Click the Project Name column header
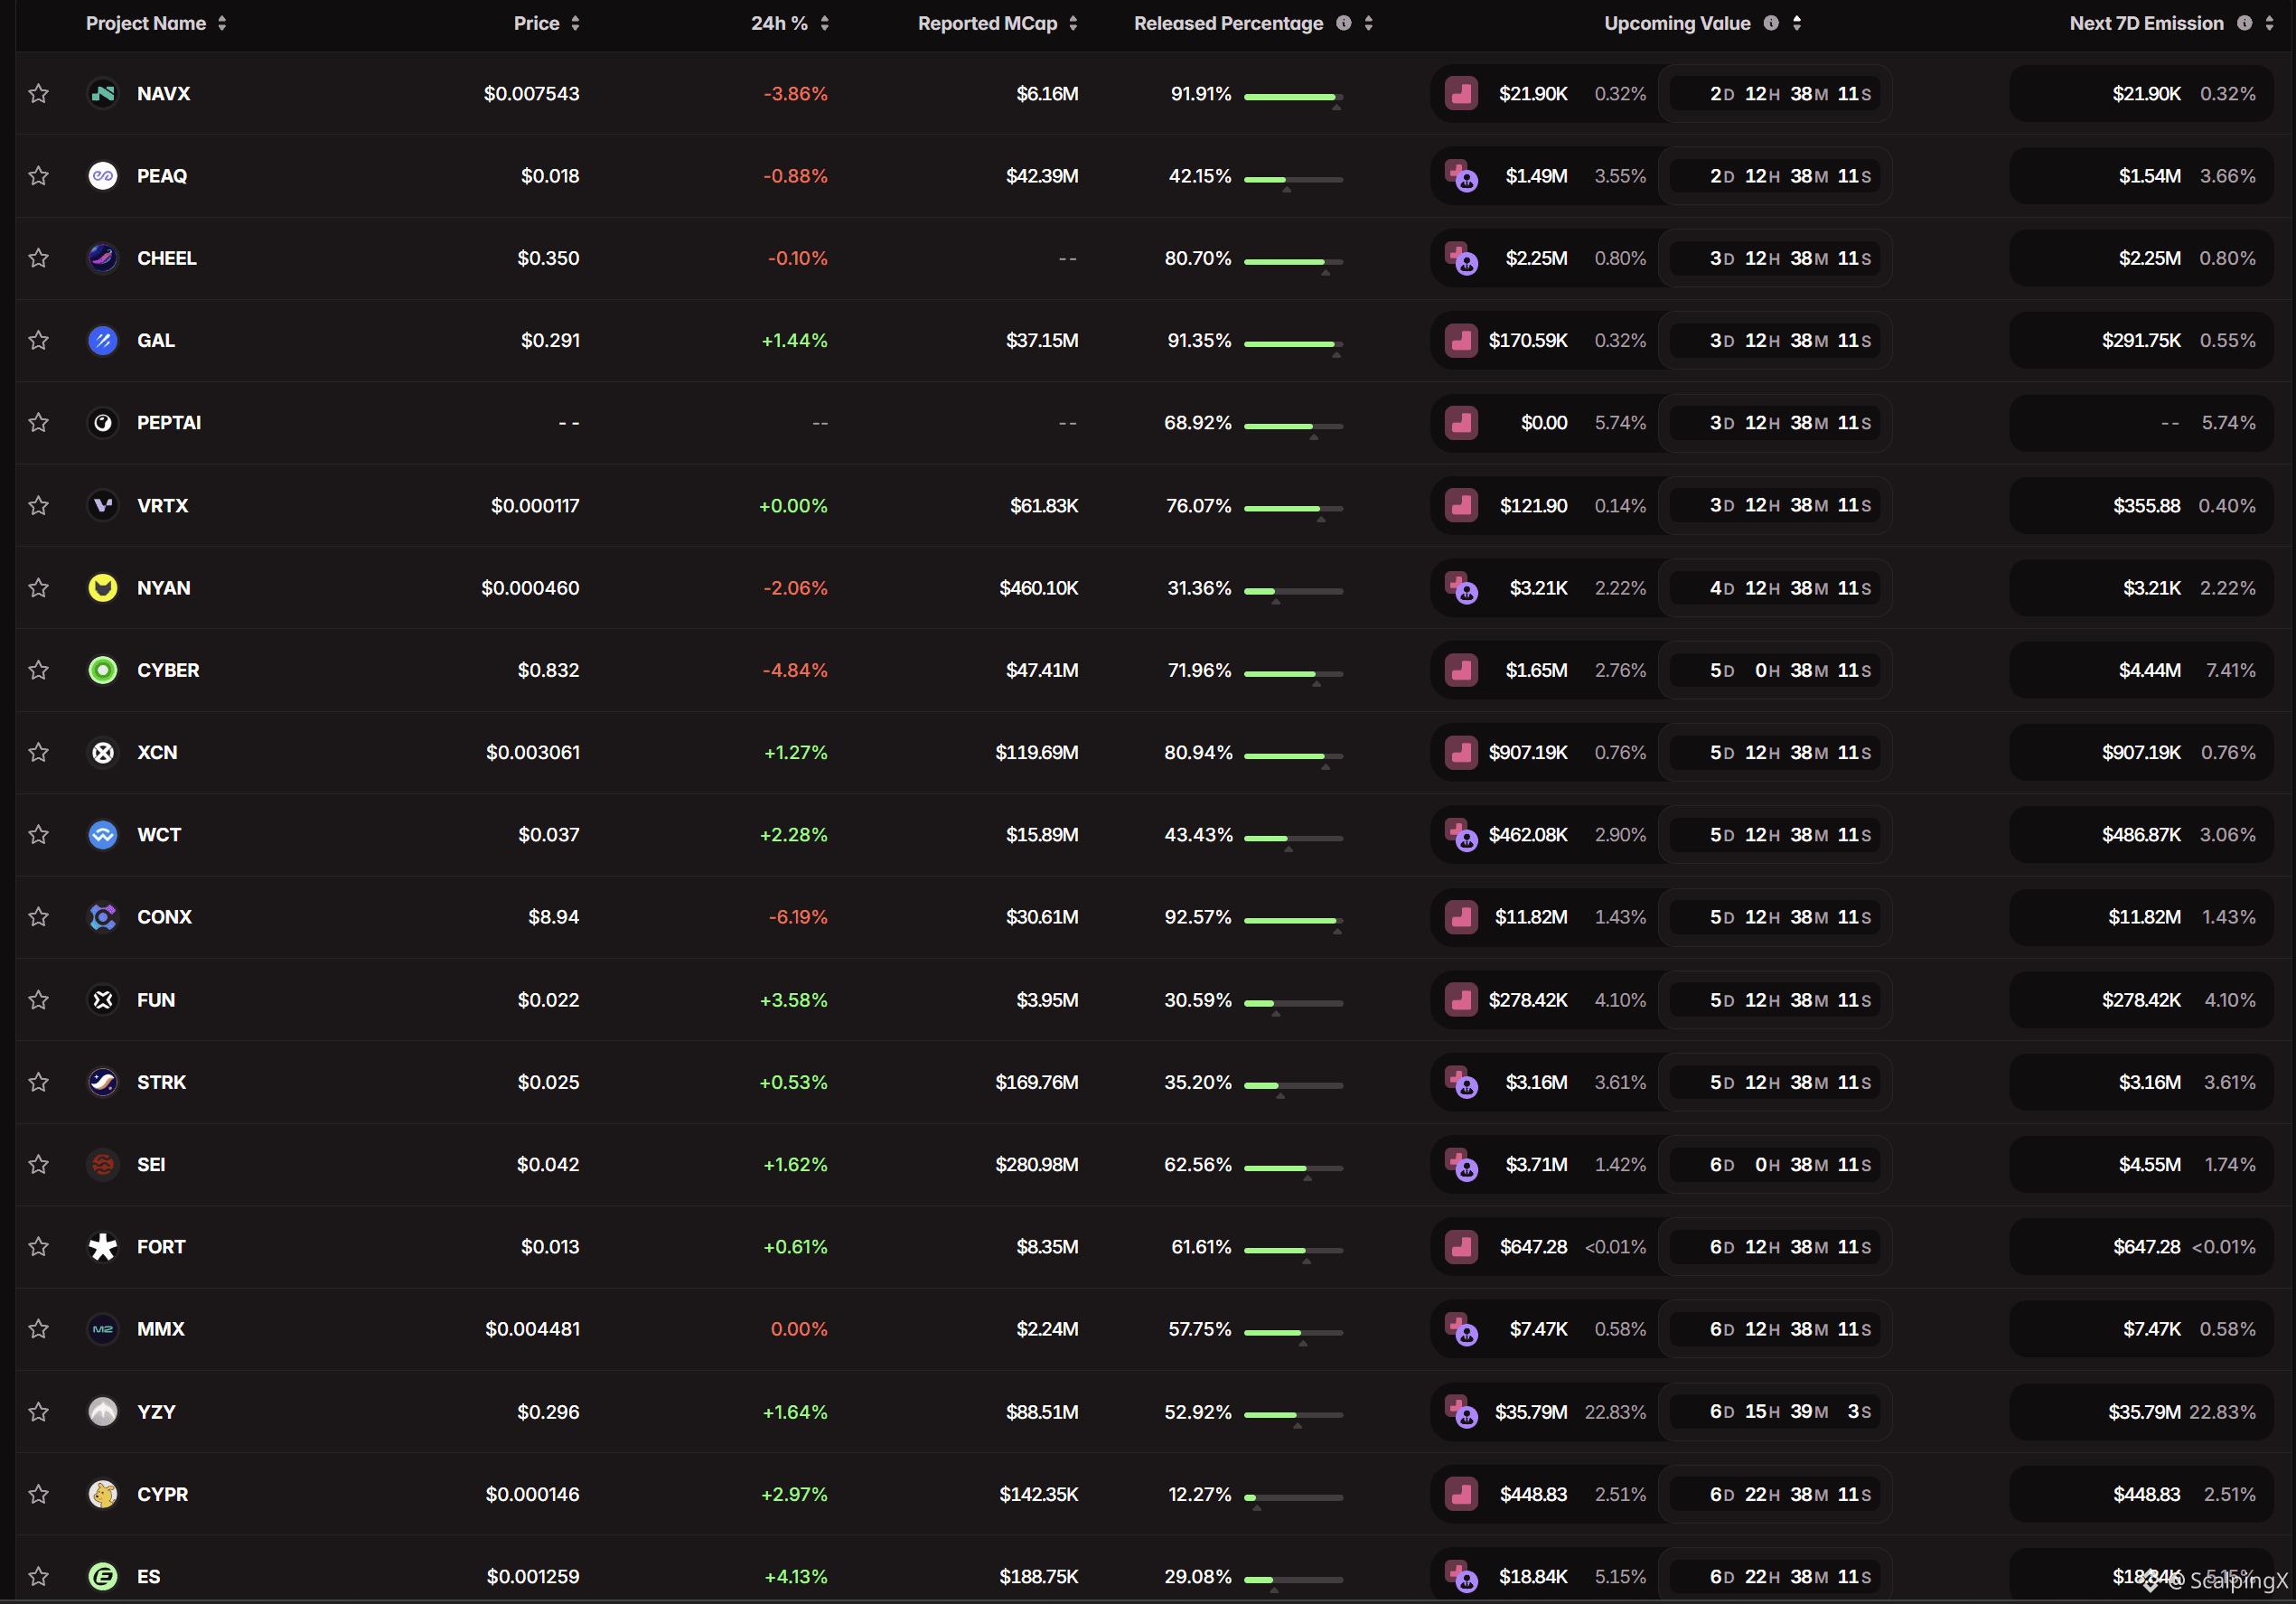 point(146,23)
